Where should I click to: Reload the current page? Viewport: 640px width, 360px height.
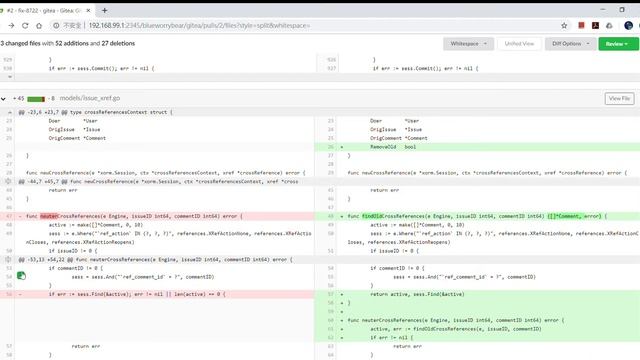click(x=25, y=25)
